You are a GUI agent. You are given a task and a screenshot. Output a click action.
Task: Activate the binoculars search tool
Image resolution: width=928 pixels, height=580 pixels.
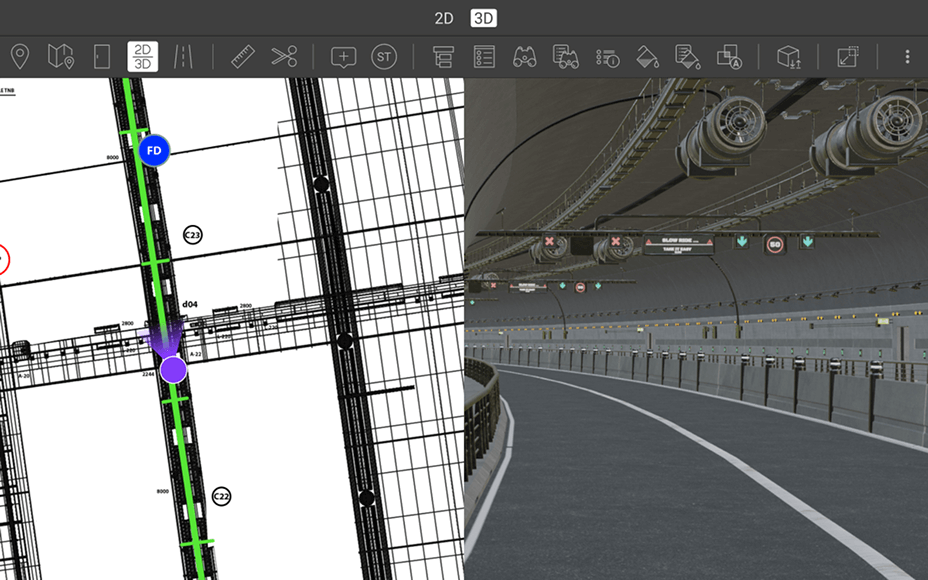524,56
